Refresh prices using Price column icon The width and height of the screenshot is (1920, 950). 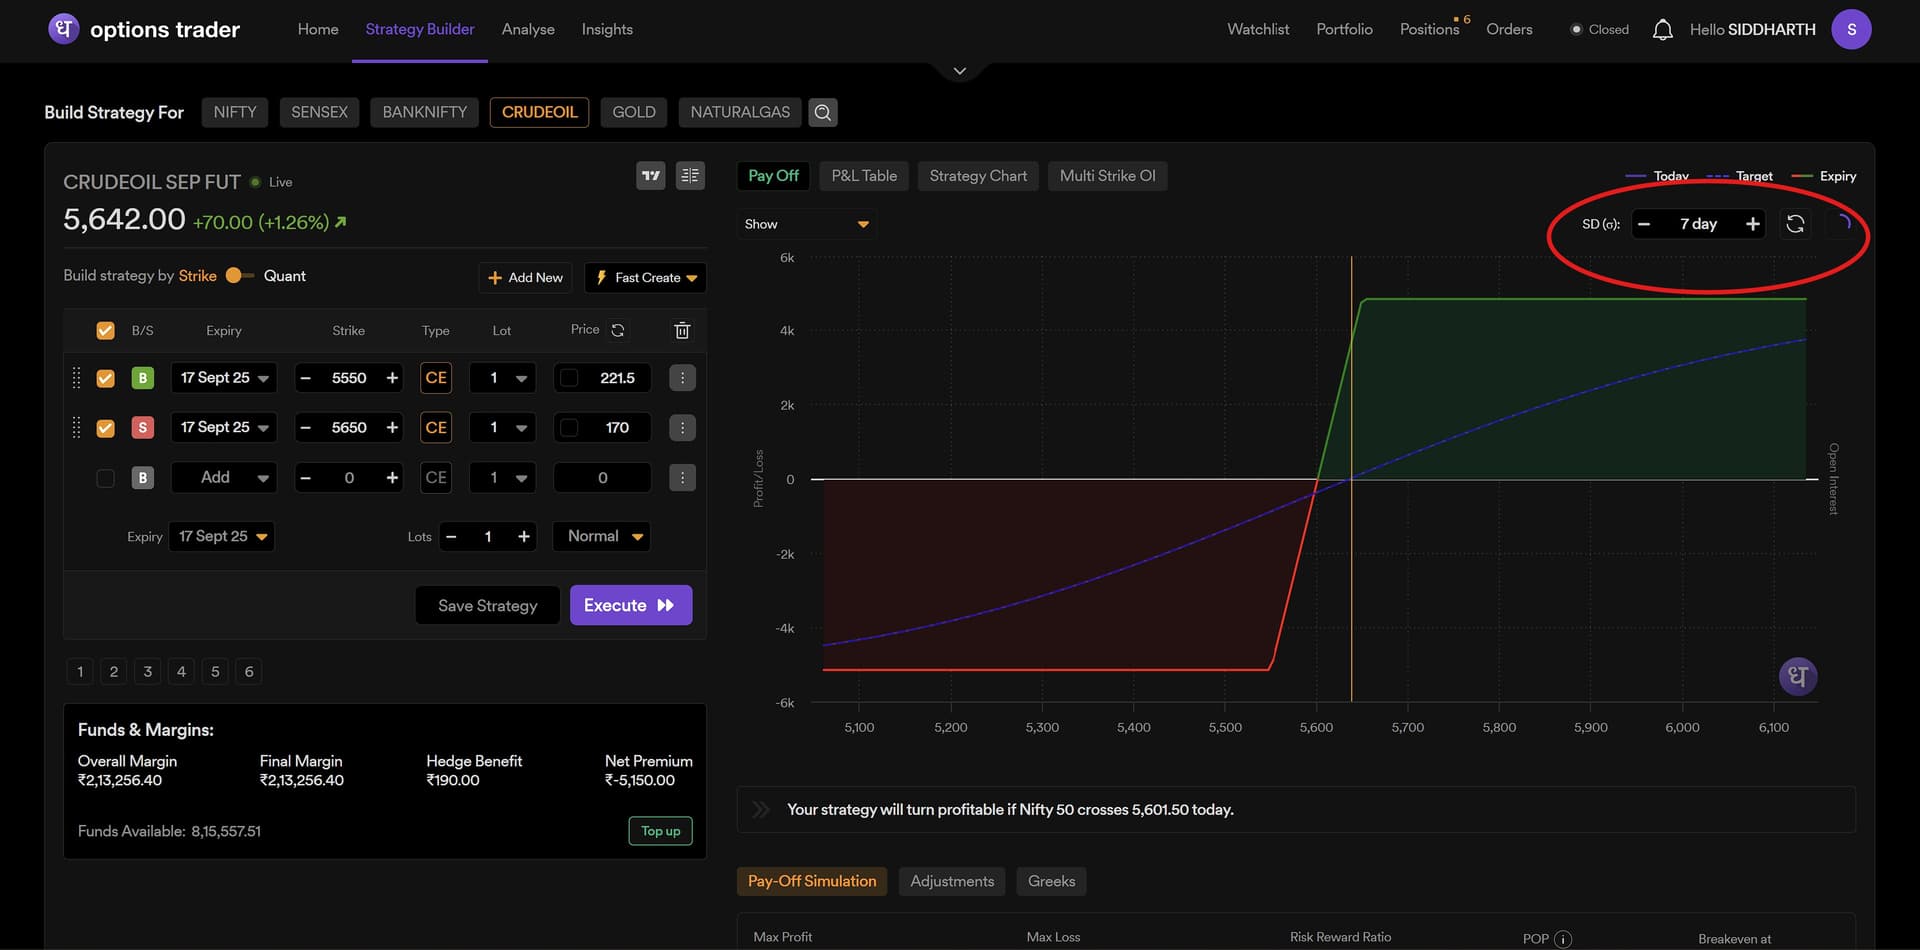[618, 331]
